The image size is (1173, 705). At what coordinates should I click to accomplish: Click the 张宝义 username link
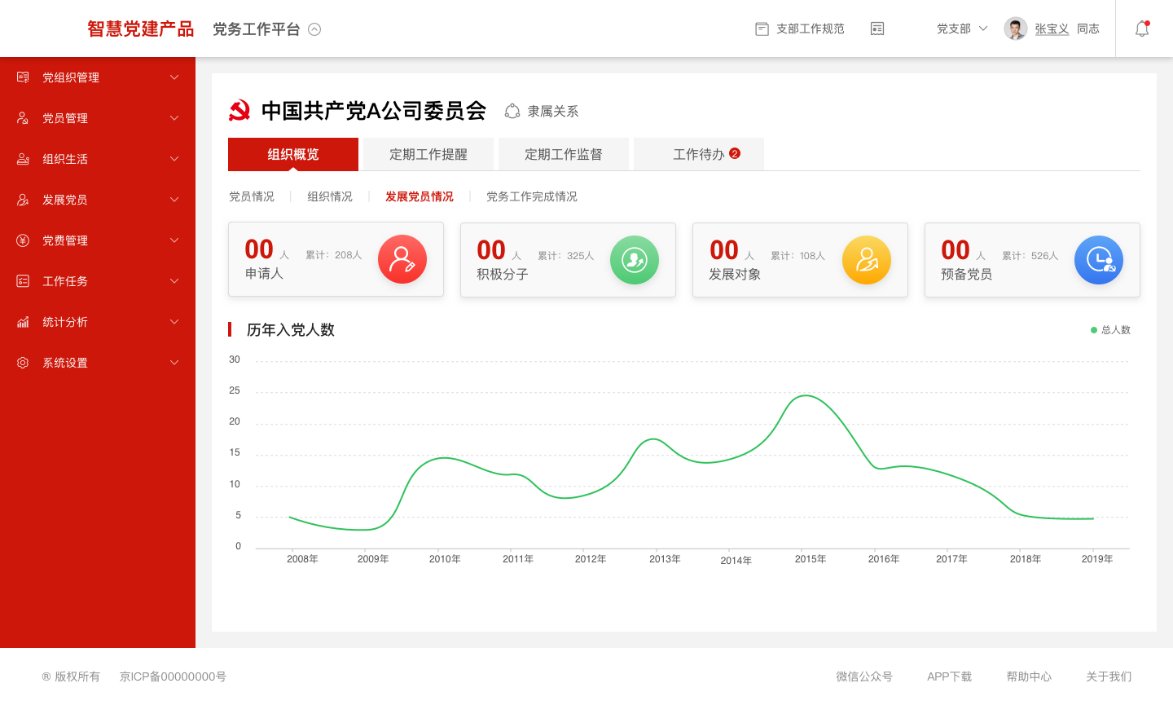(1052, 28)
